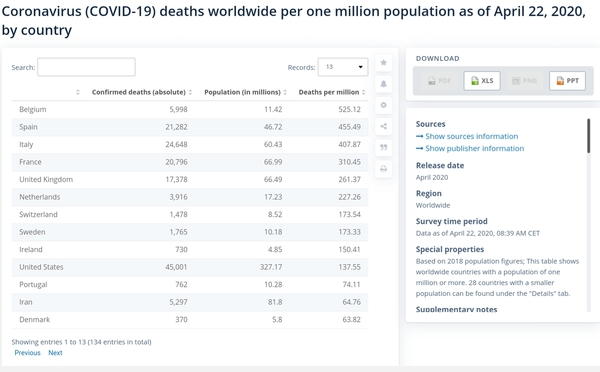Click the greyed PDF download button
This screenshot has height=372, width=600.
(x=439, y=81)
